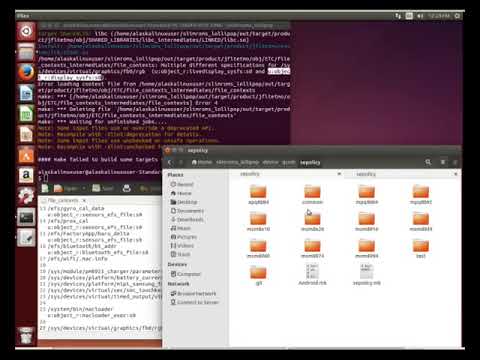Click slimroms_lollipop in the path bar

pos(237,162)
